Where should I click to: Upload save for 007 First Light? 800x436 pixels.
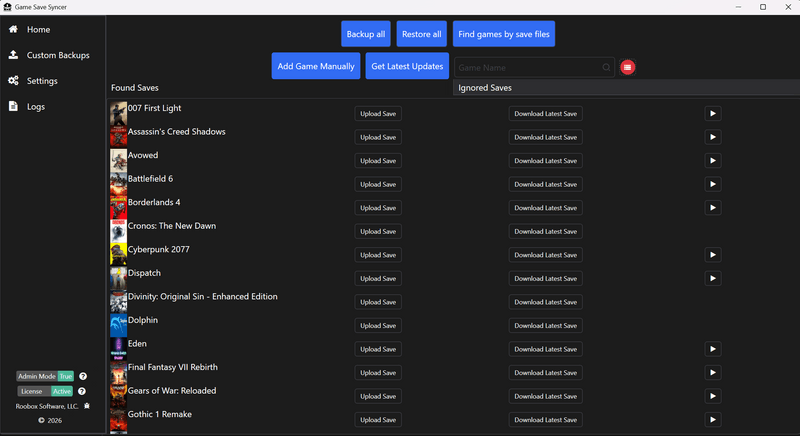(378, 114)
